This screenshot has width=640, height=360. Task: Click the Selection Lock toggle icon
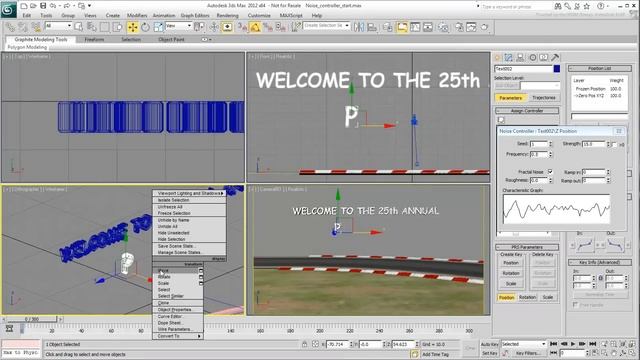pyautogui.click(x=304, y=344)
